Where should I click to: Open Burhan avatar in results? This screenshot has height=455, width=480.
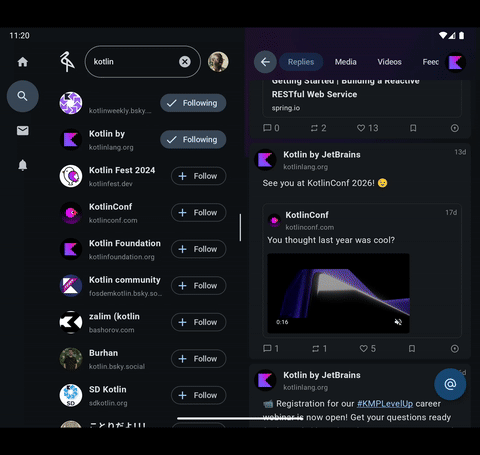click(71, 359)
